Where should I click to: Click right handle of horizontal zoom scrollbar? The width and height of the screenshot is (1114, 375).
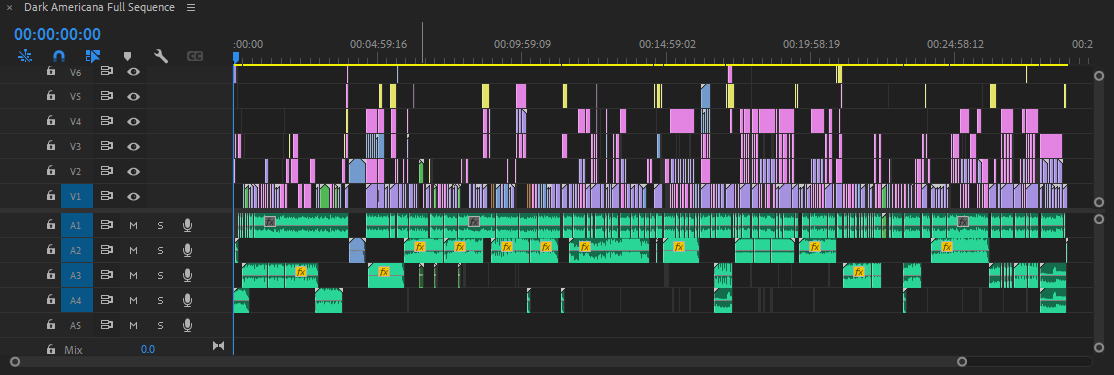pos(962,362)
